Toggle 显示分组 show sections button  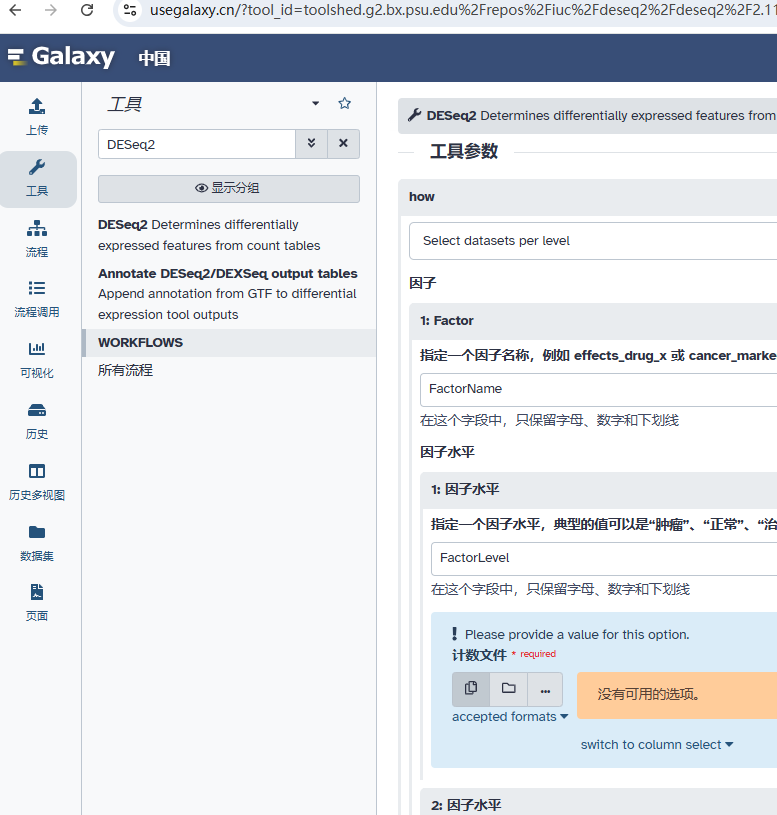(x=229, y=189)
